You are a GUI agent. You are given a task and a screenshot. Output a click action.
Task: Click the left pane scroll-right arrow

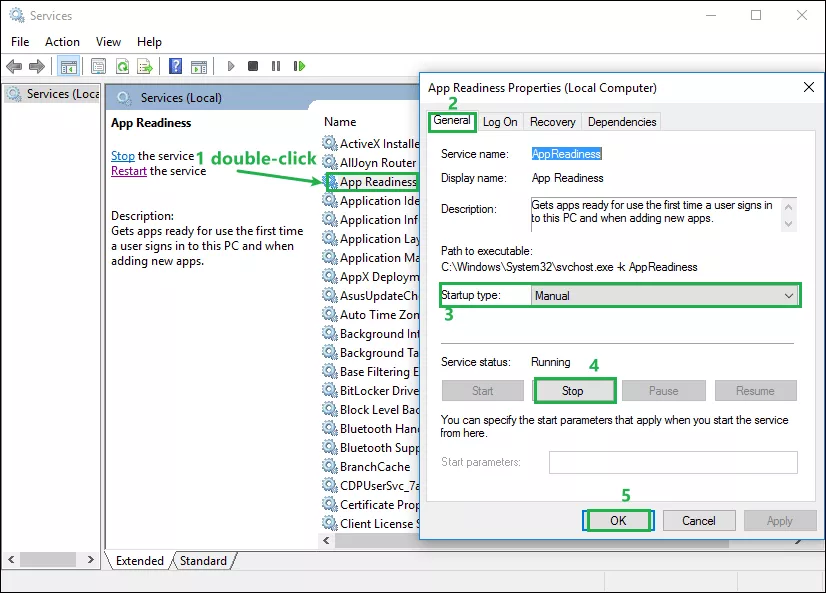pos(91,559)
